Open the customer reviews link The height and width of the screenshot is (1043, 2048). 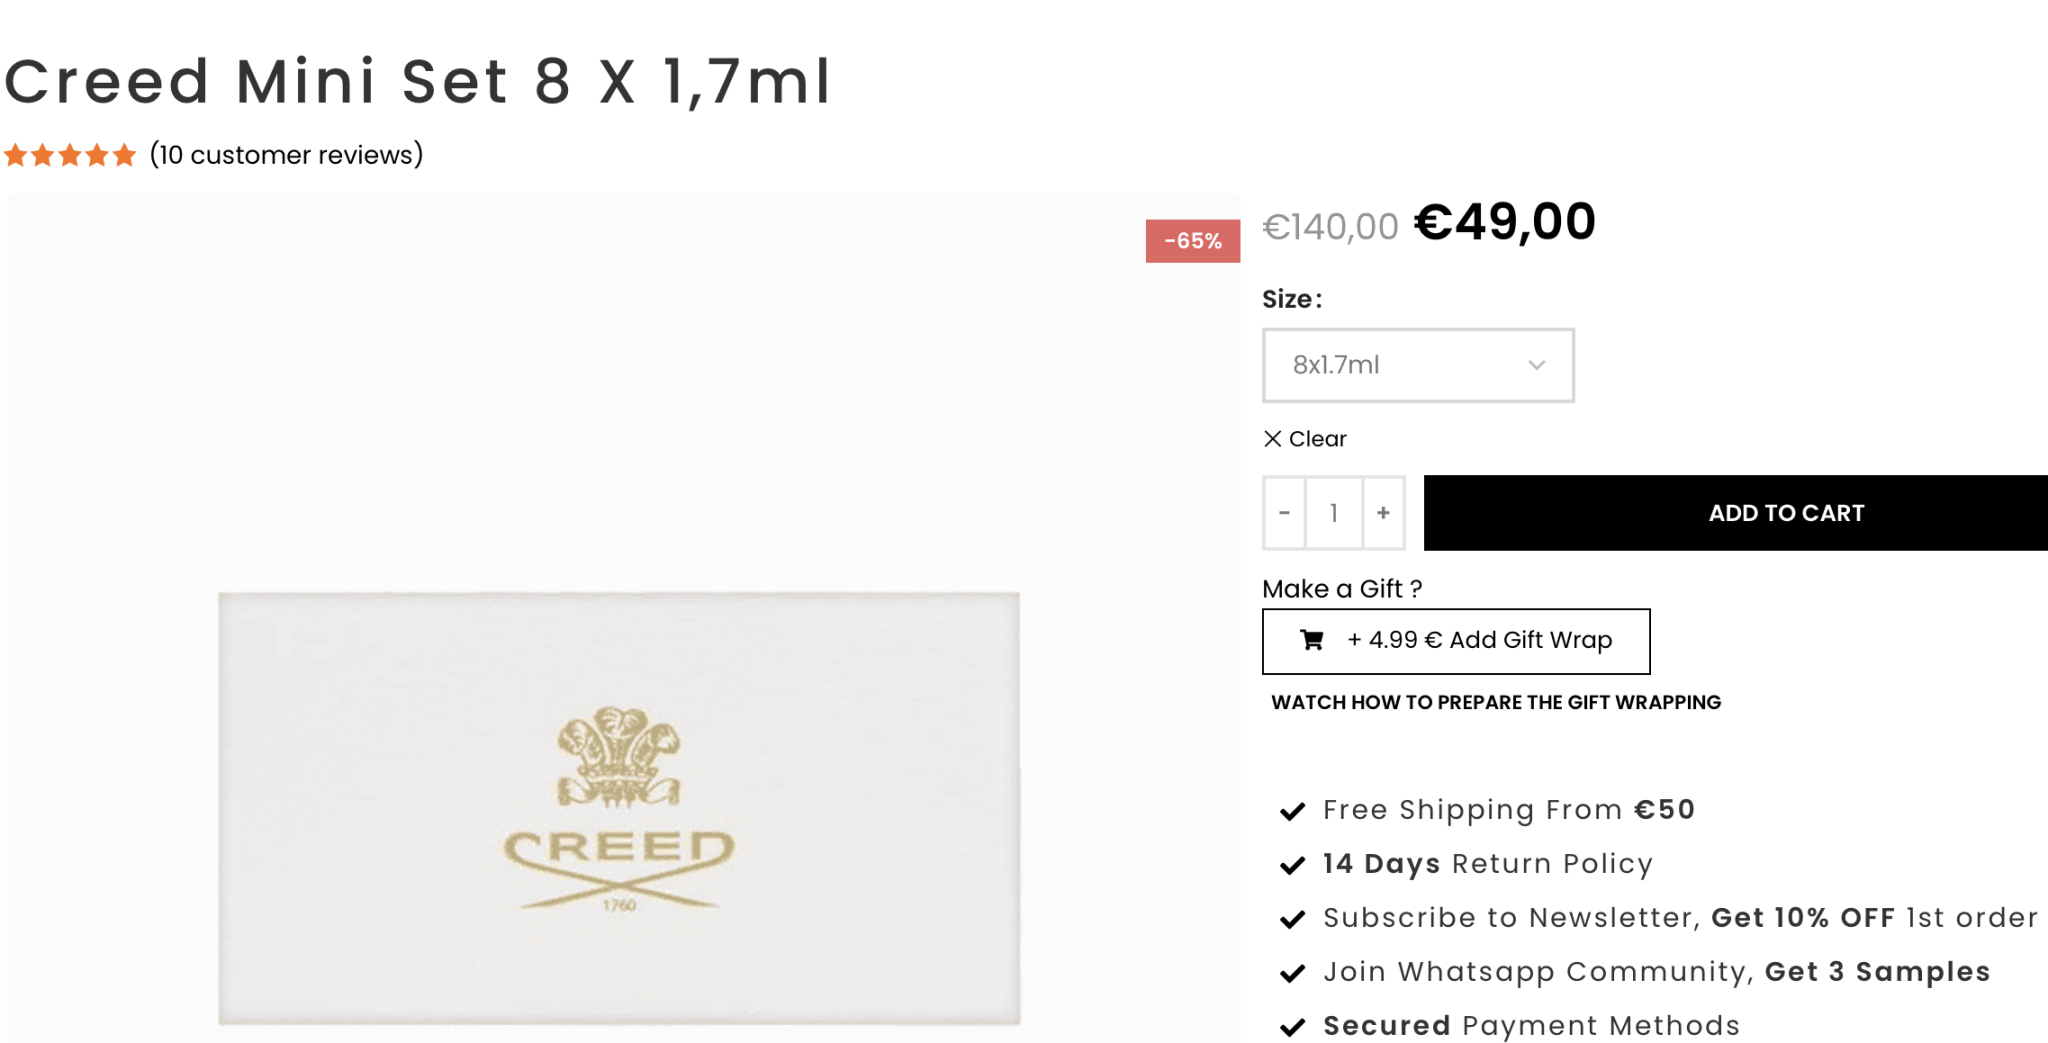click(287, 155)
